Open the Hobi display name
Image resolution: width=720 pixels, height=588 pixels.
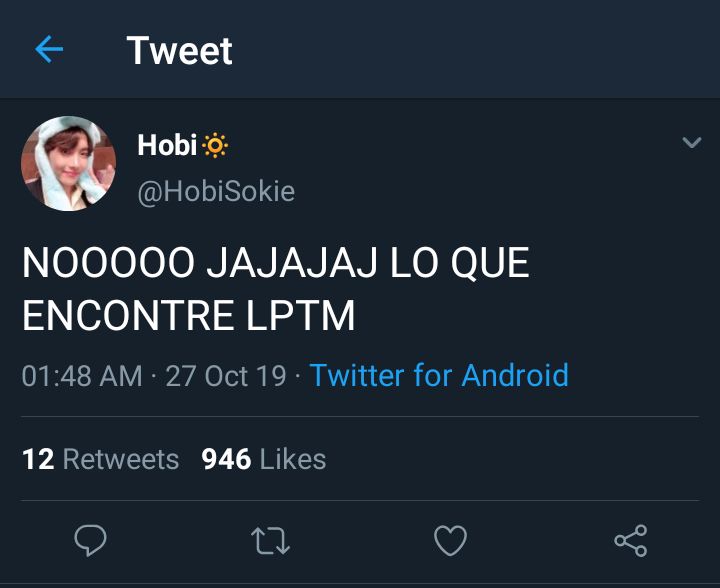click(167, 145)
